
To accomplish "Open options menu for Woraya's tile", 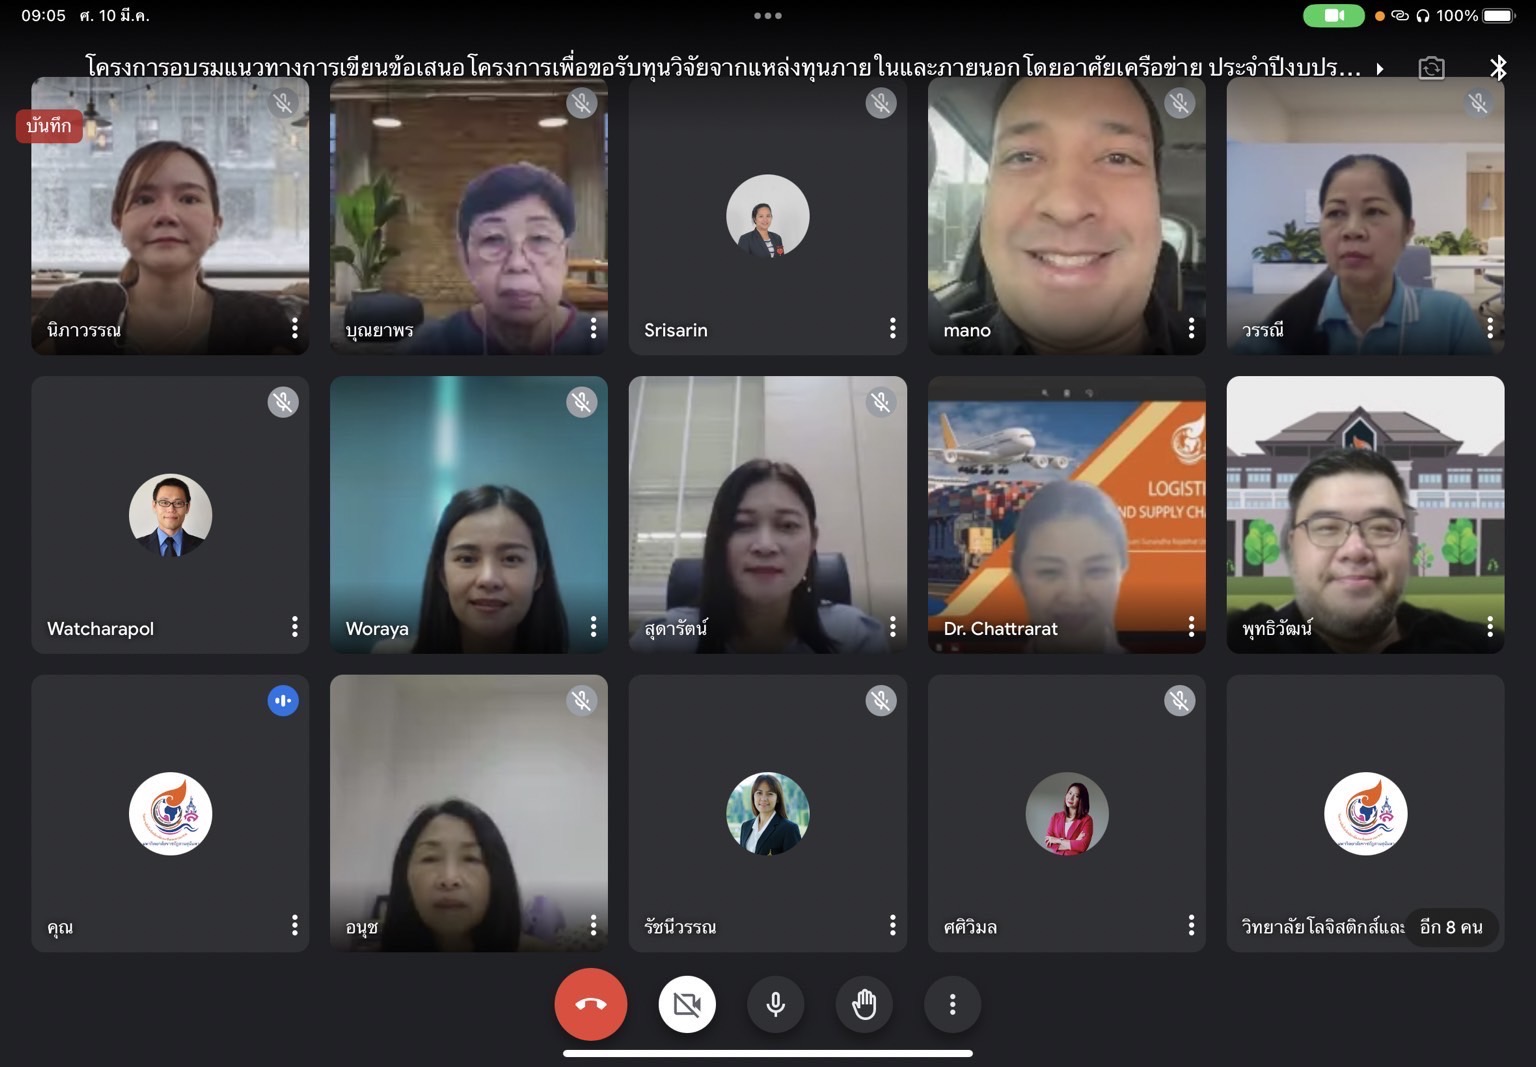I will [x=593, y=627].
